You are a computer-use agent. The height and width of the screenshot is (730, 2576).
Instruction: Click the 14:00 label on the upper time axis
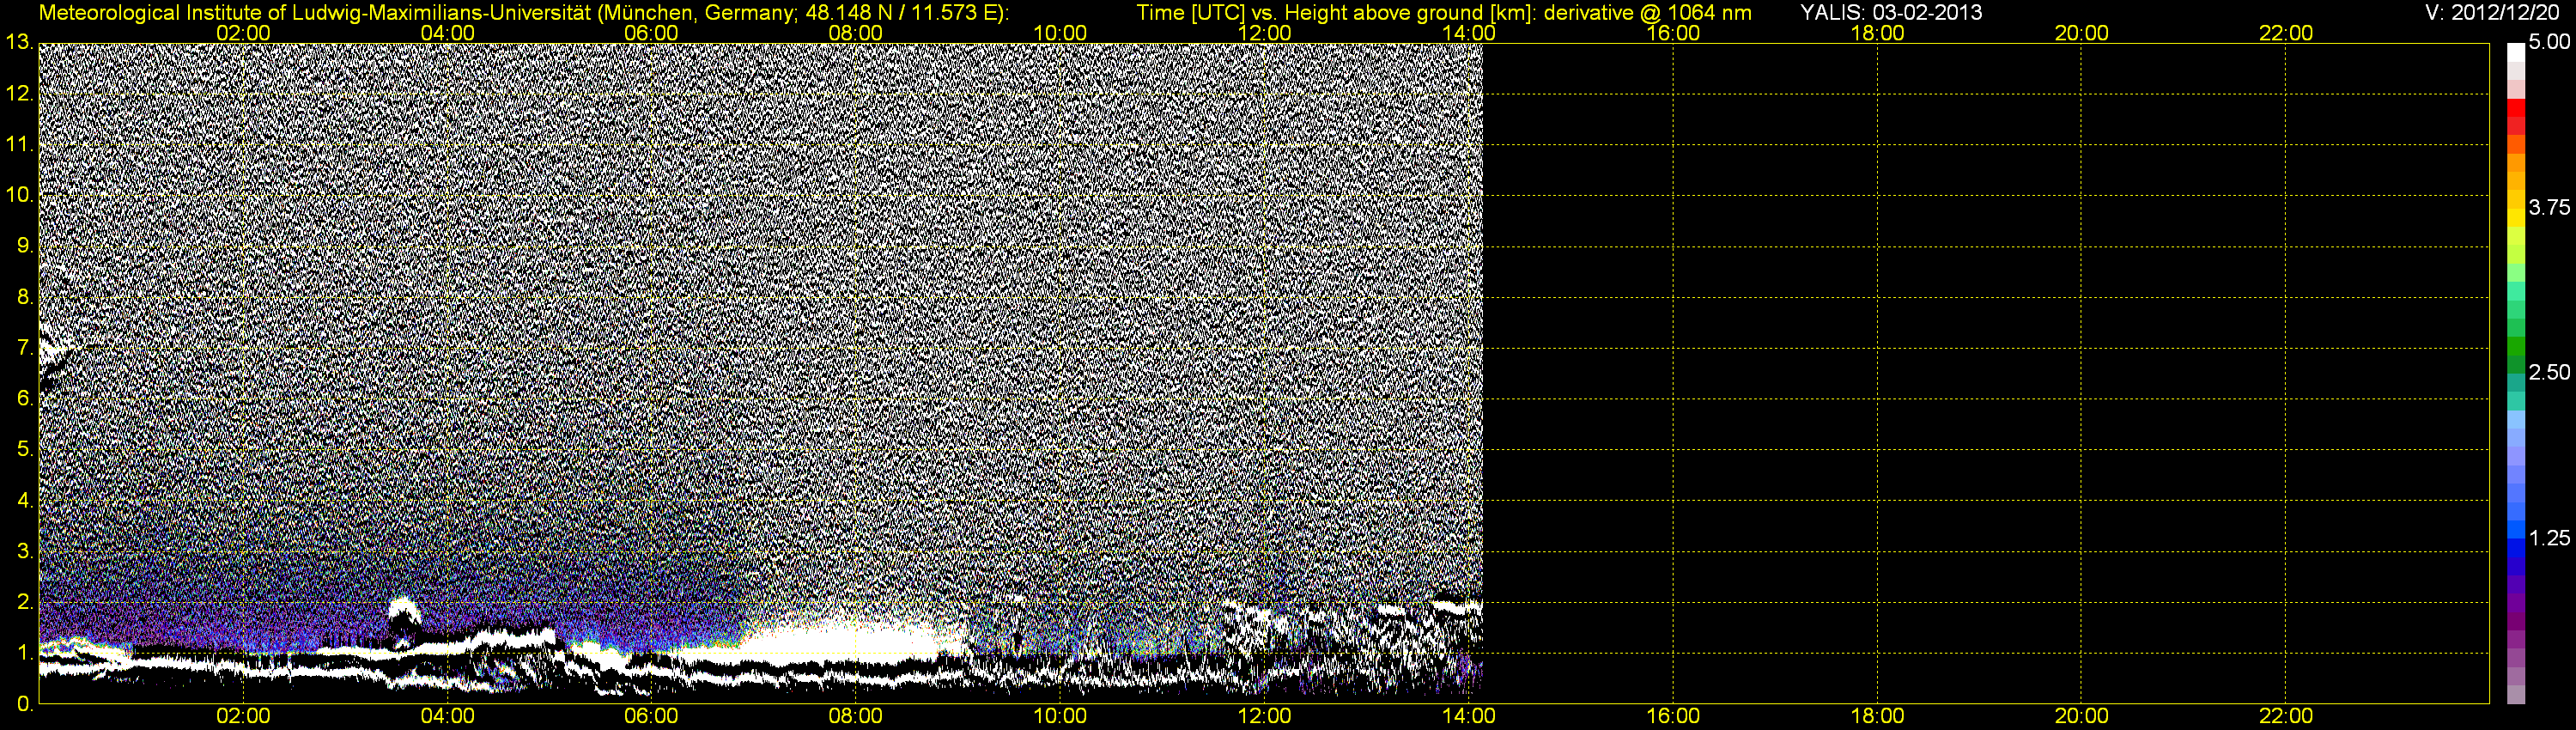pos(1469,33)
